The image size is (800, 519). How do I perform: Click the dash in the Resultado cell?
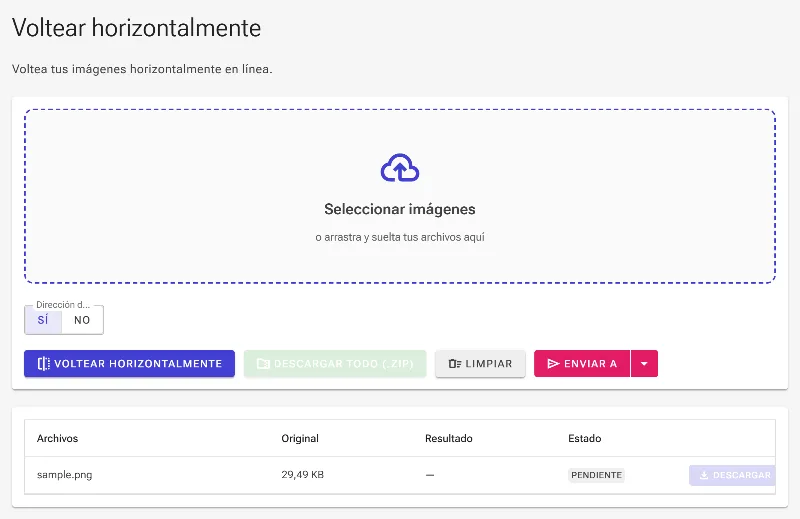(x=430, y=475)
